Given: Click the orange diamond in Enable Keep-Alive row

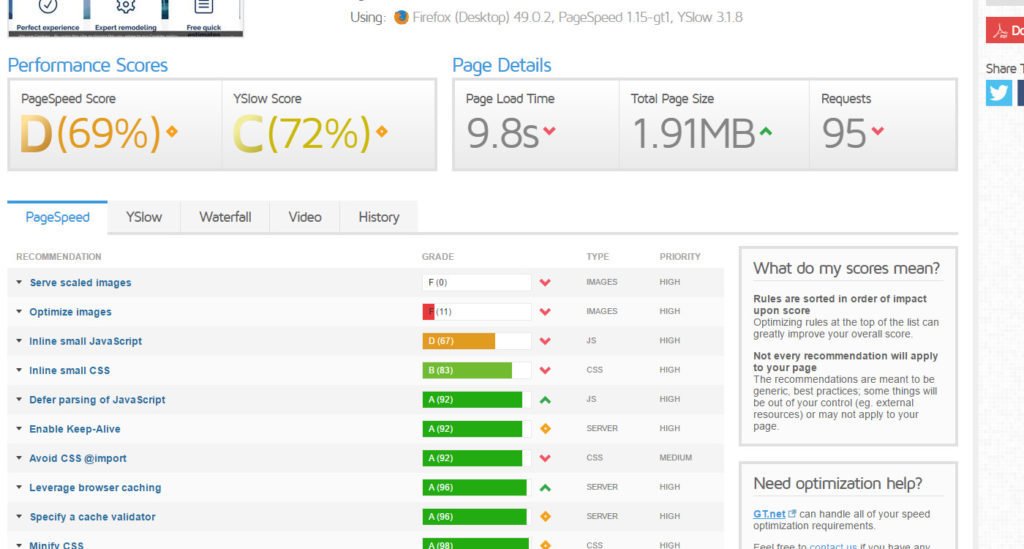Looking at the screenshot, I should [545, 429].
